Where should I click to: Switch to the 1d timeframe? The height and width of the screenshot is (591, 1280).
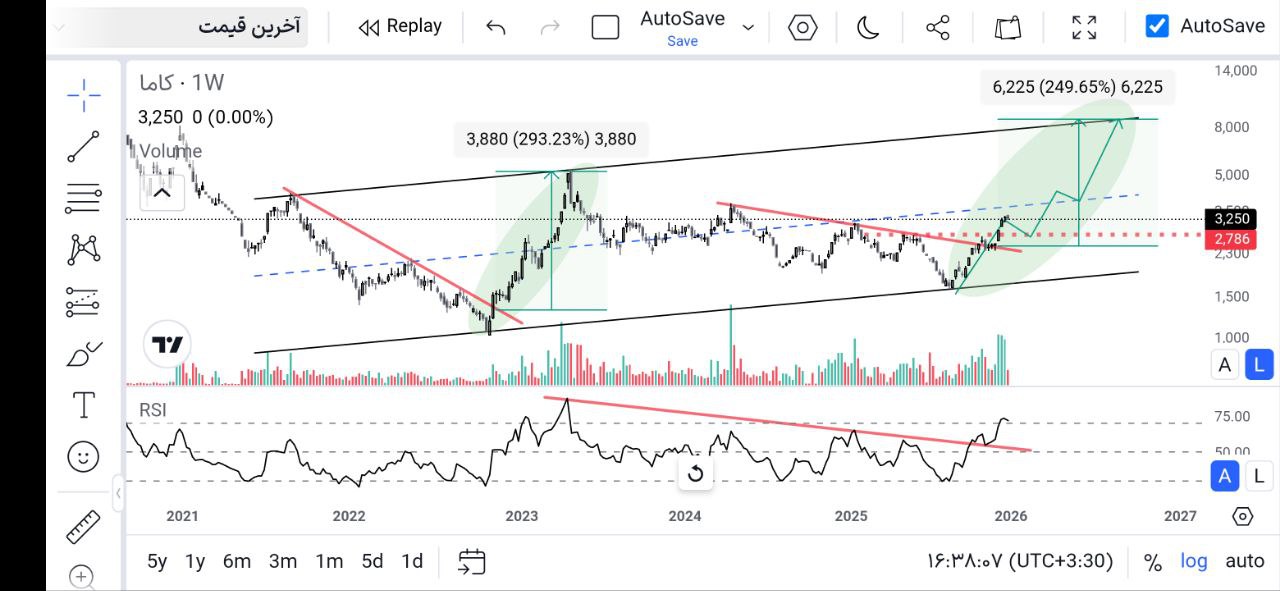tap(411, 562)
